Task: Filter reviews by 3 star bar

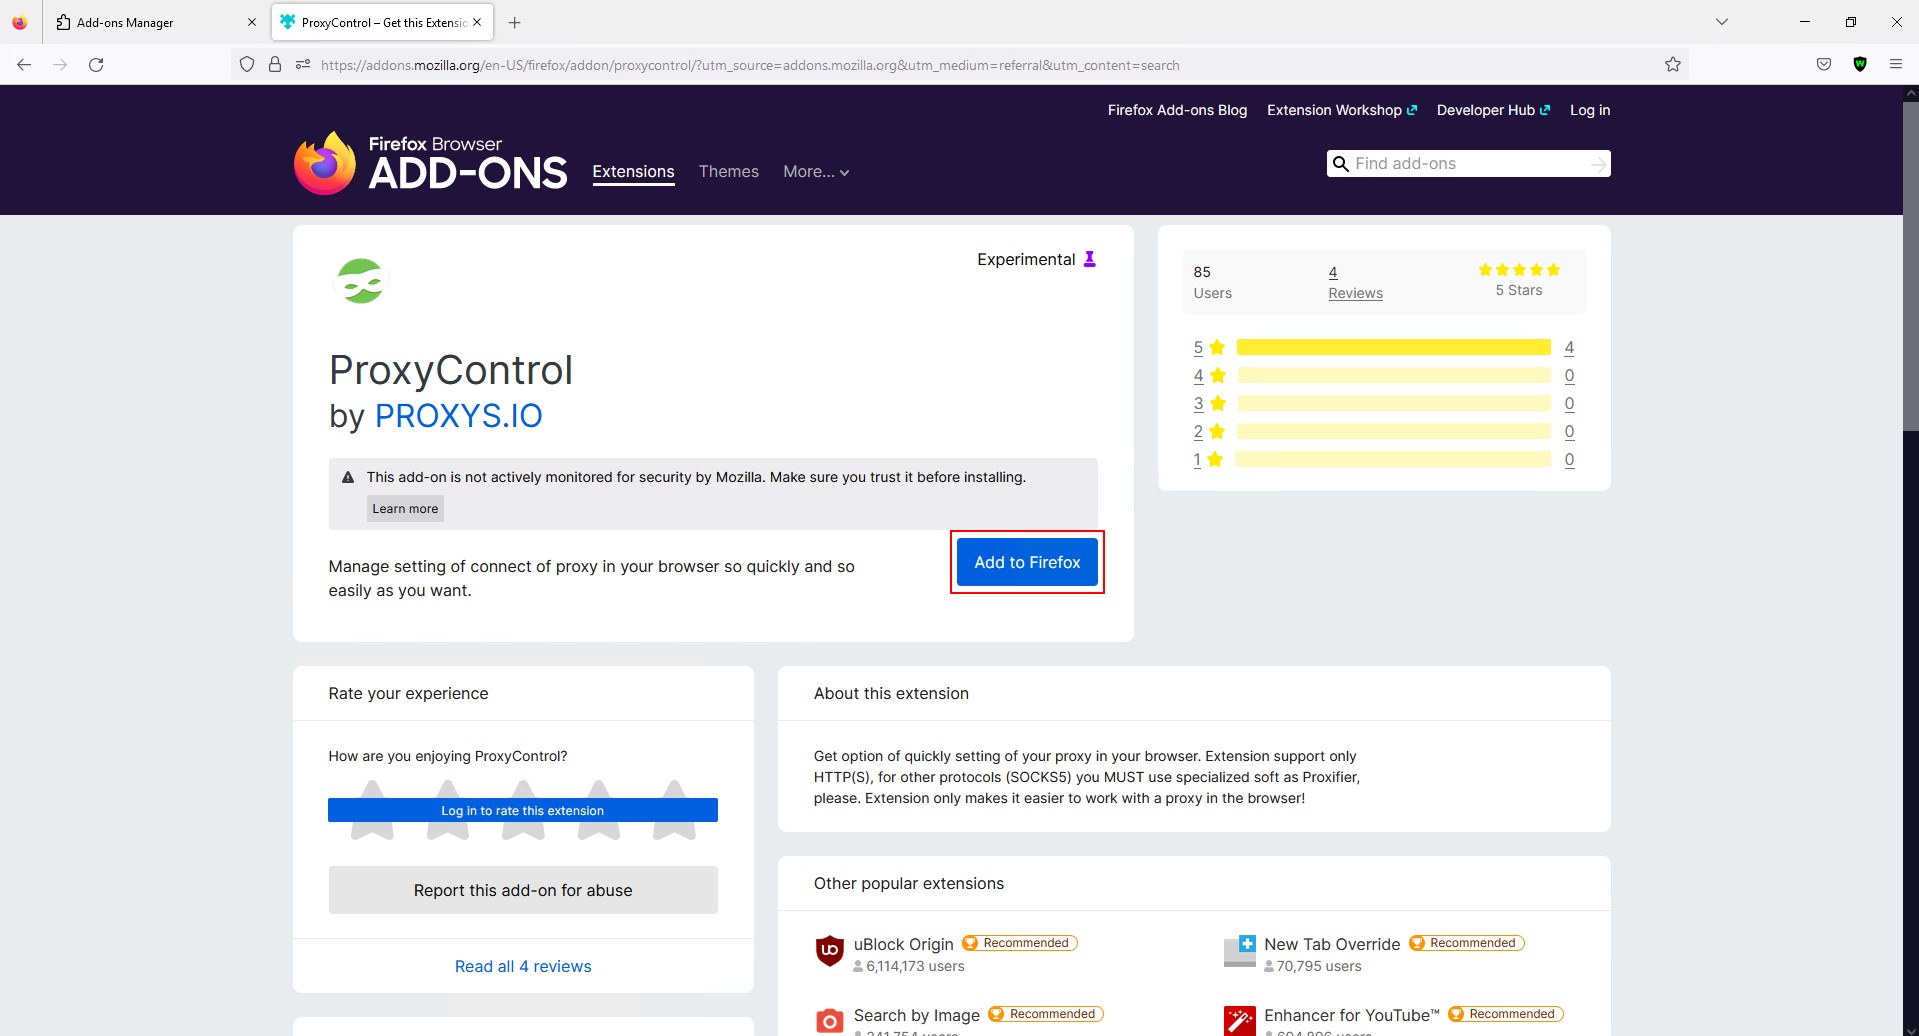Action: point(1393,403)
